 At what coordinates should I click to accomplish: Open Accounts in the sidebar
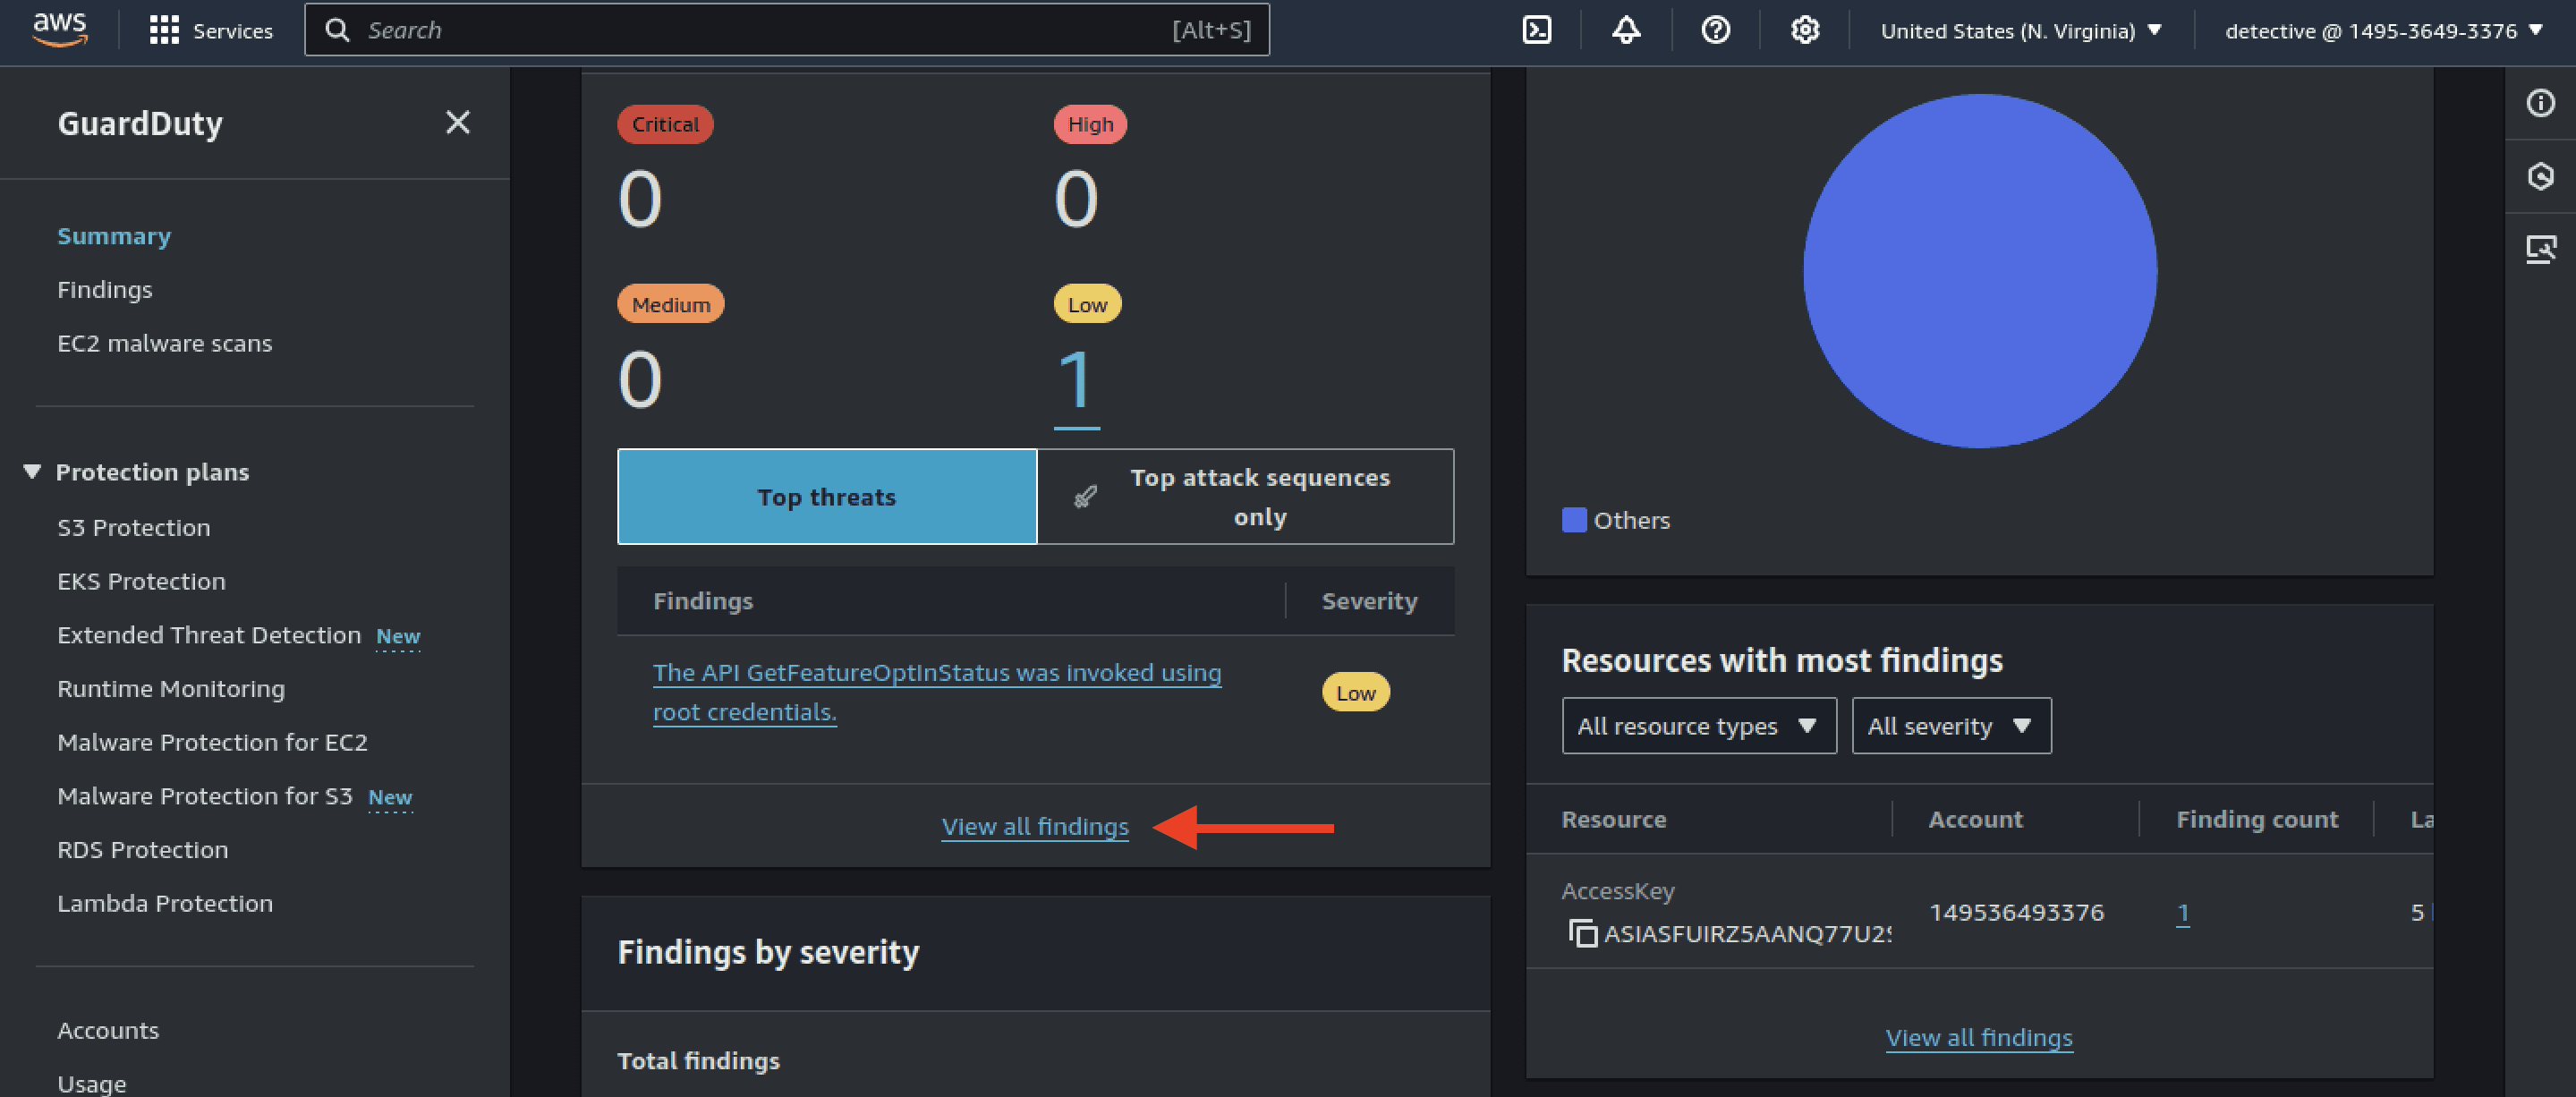108,1030
